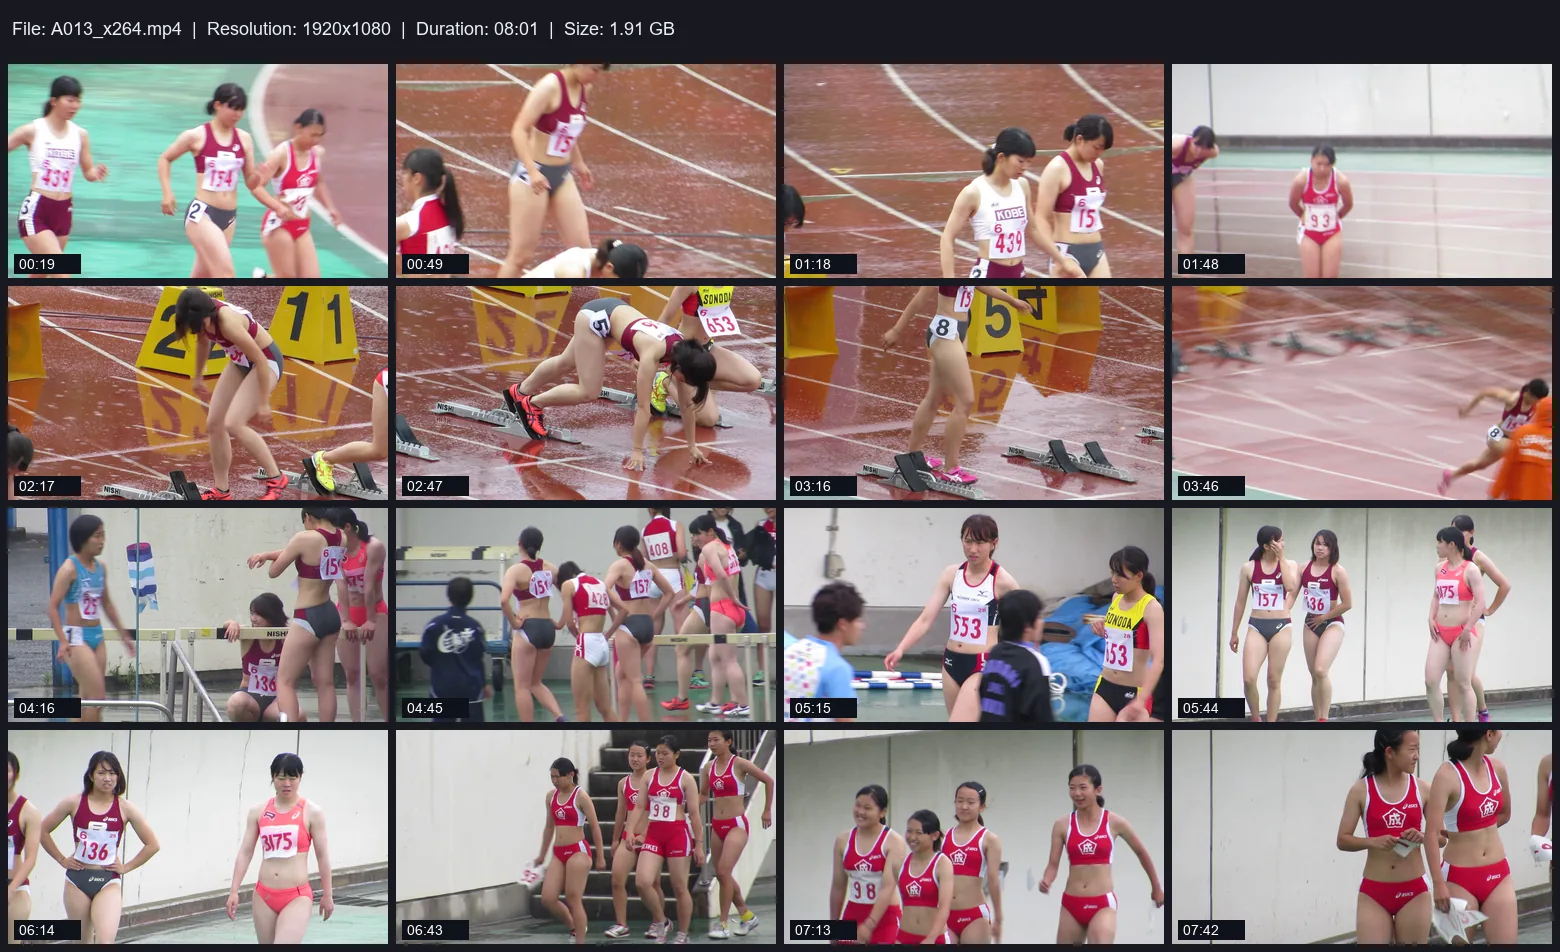1560x952 pixels.
Task: Open the thumbnail at 03:16
Action: 974,393
